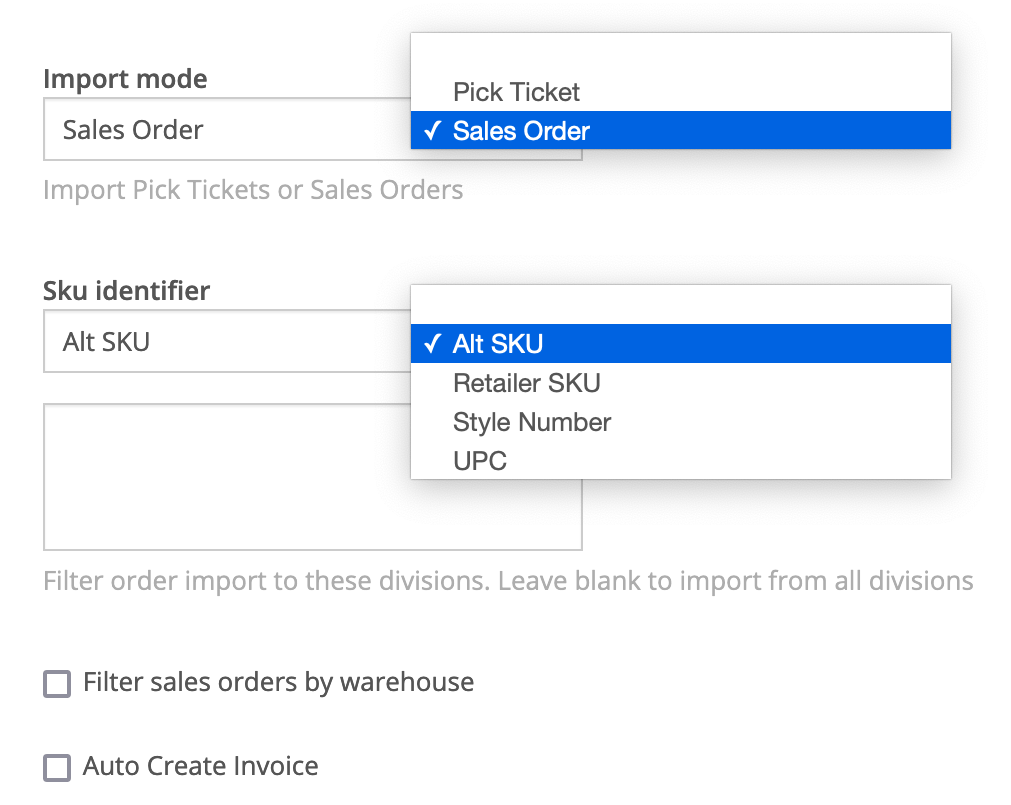This screenshot has height=805, width=1011.
Task: Click the 'Filter order import to these divisions' hint
Action: (x=508, y=581)
